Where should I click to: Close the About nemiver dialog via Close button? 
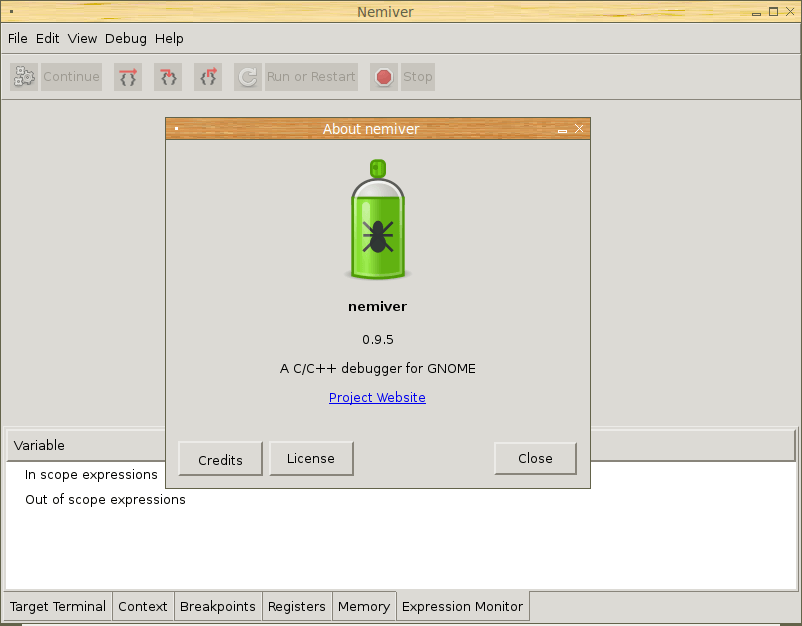tap(536, 459)
